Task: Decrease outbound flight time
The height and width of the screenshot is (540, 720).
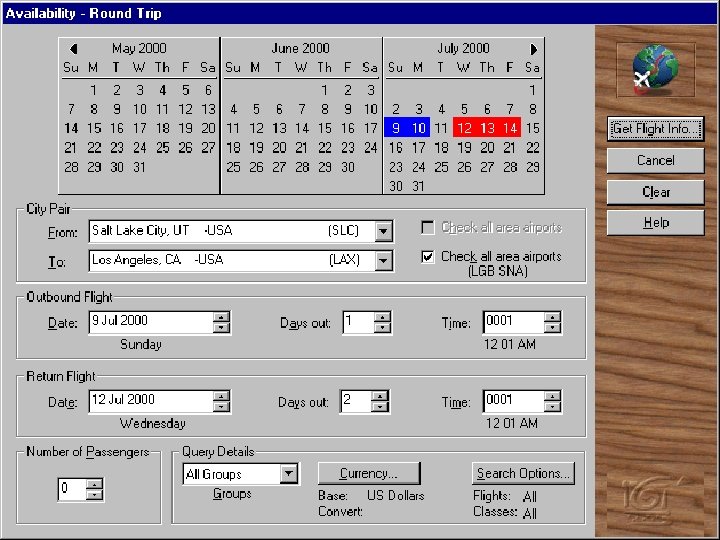Action: click(552, 327)
